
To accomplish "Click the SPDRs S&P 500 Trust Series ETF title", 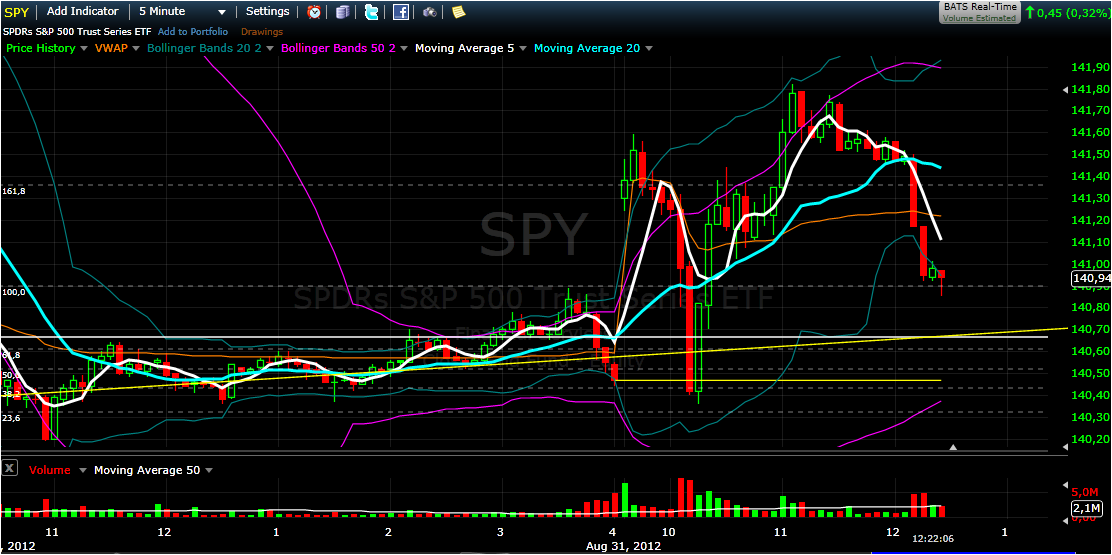I will (x=77, y=32).
